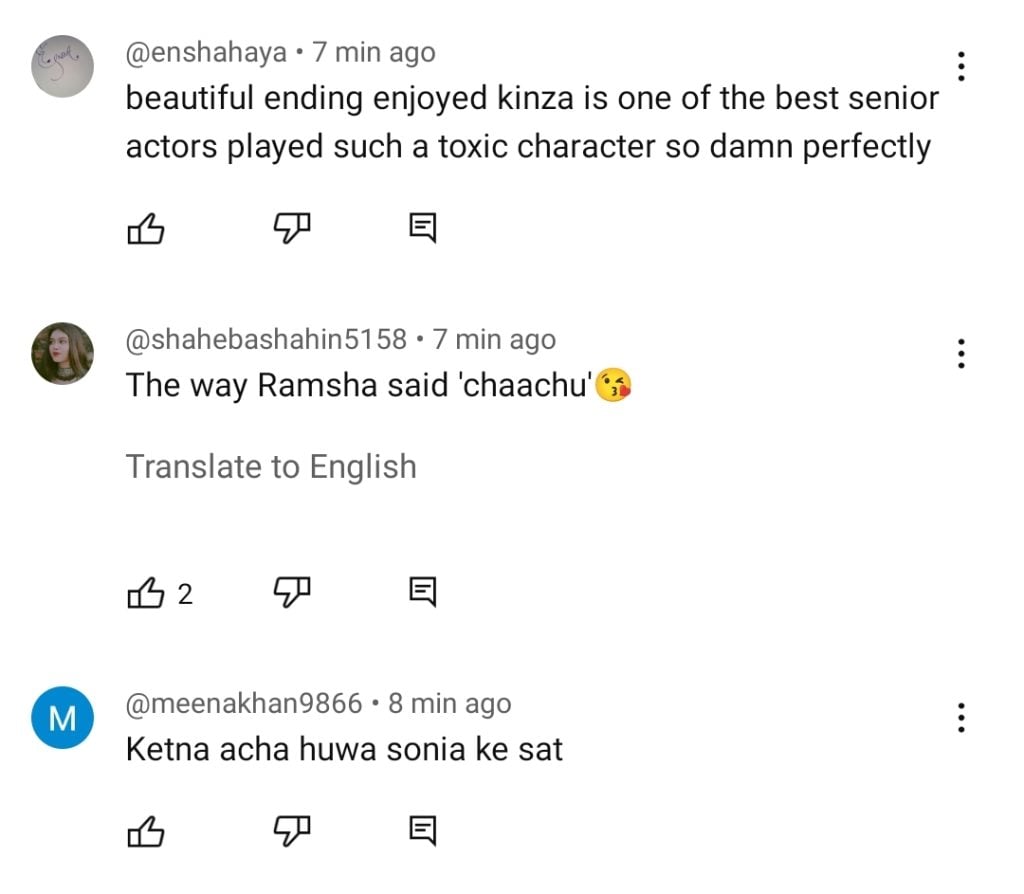Screen dimensions: 1024x894
Task: Open @enshahaya's profile picture
Action: pyautogui.click(x=62, y=66)
